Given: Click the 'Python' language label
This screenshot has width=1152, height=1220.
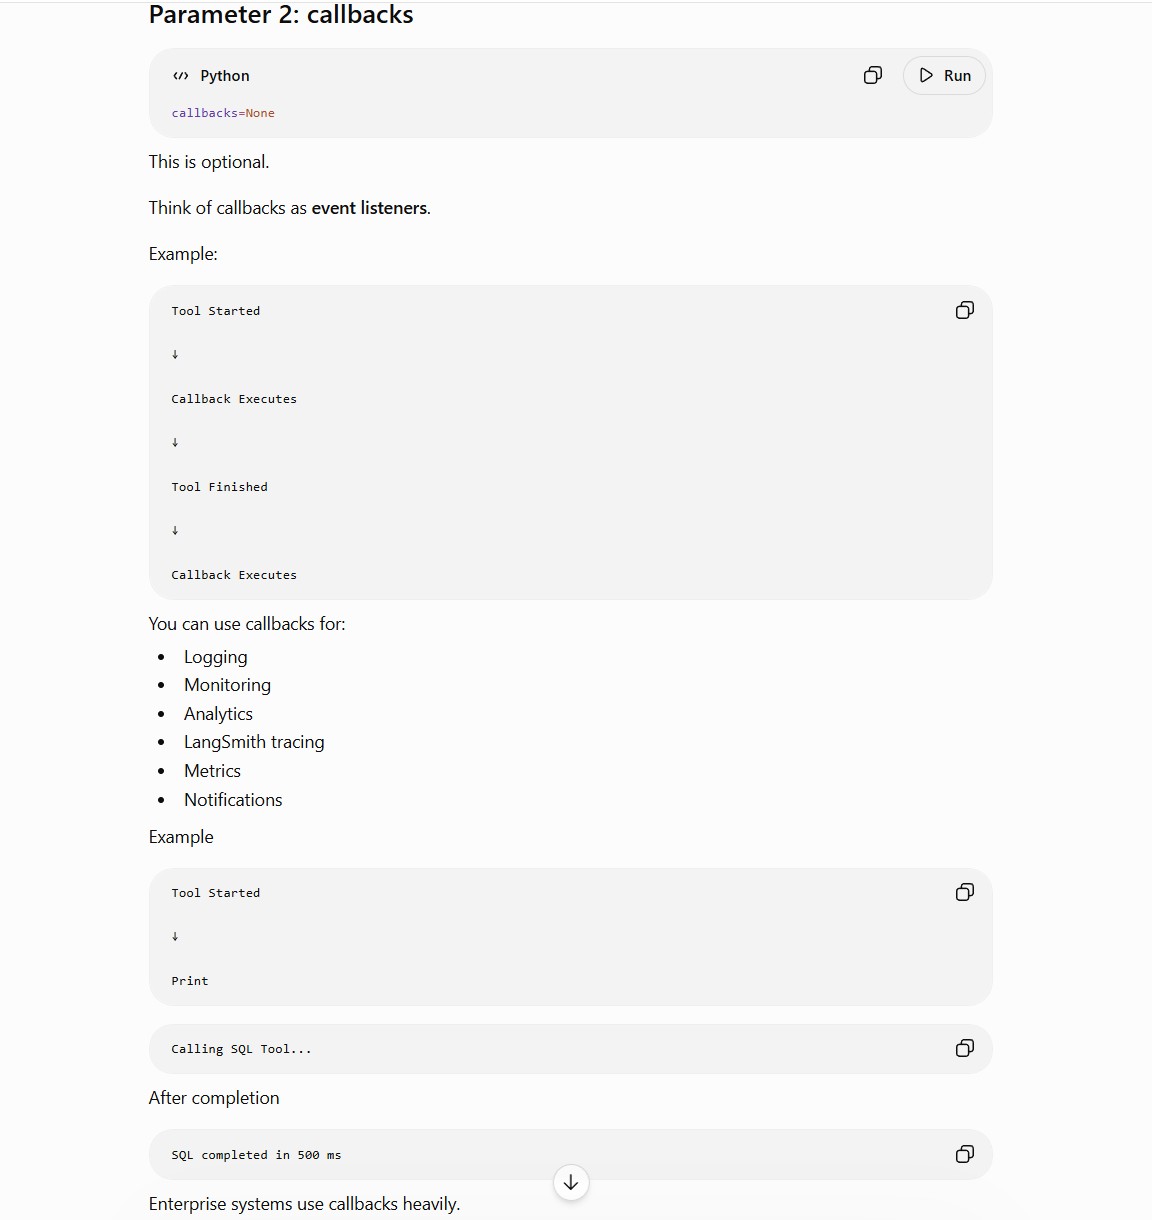Looking at the screenshot, I should click(225, 76).
